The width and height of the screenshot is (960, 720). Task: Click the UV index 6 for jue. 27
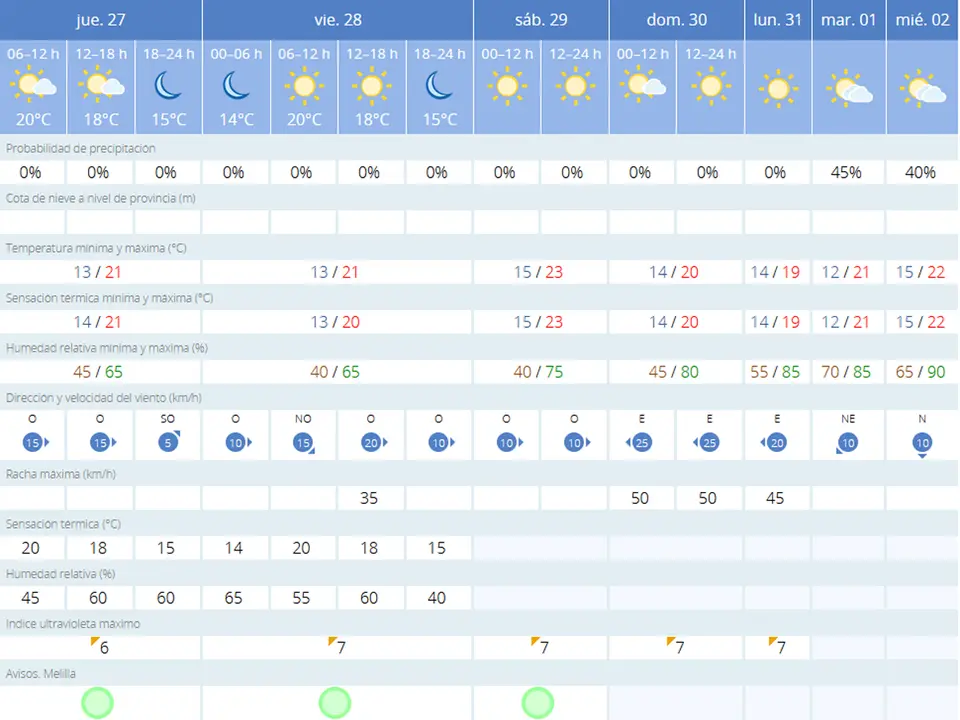click(100, 647)
